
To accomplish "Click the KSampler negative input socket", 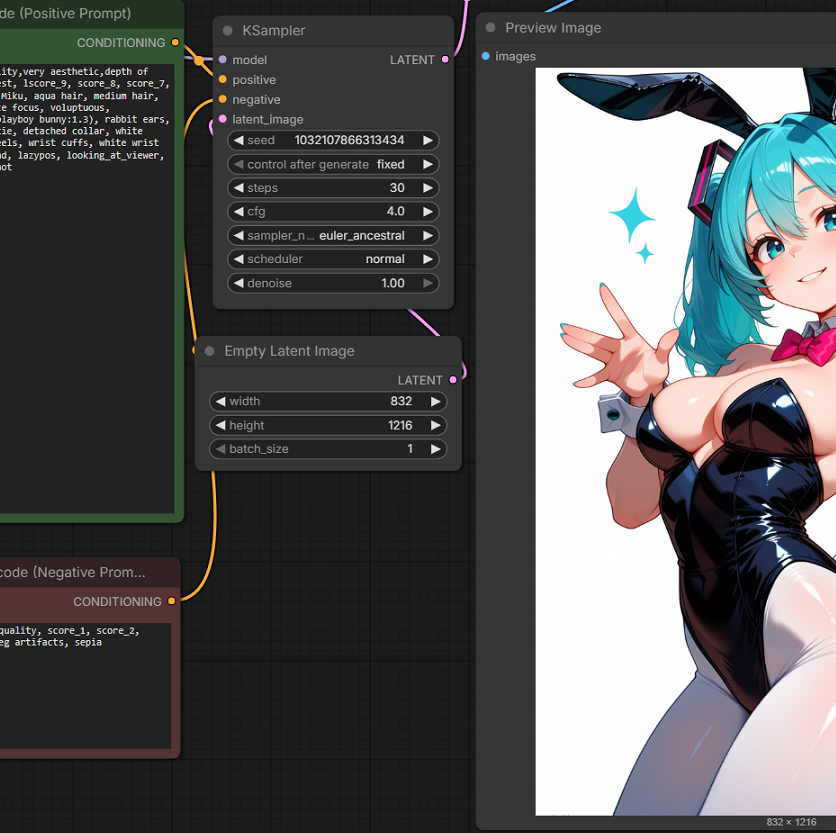I will click(x=222, y=100).
